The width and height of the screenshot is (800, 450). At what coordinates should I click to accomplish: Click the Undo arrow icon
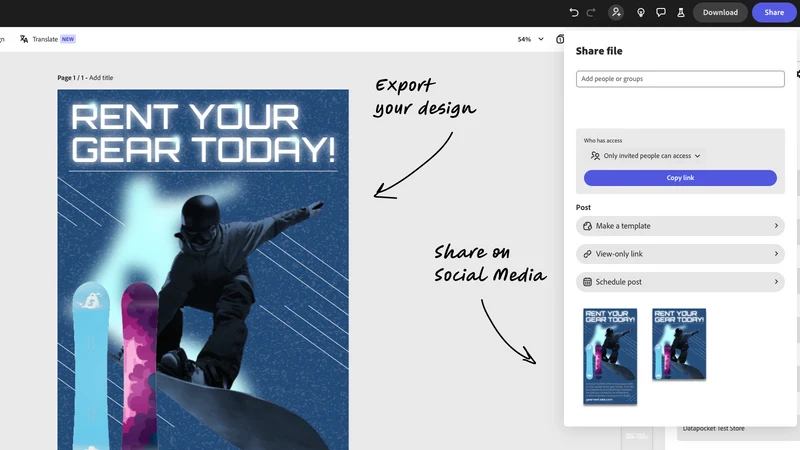point(573,12)
